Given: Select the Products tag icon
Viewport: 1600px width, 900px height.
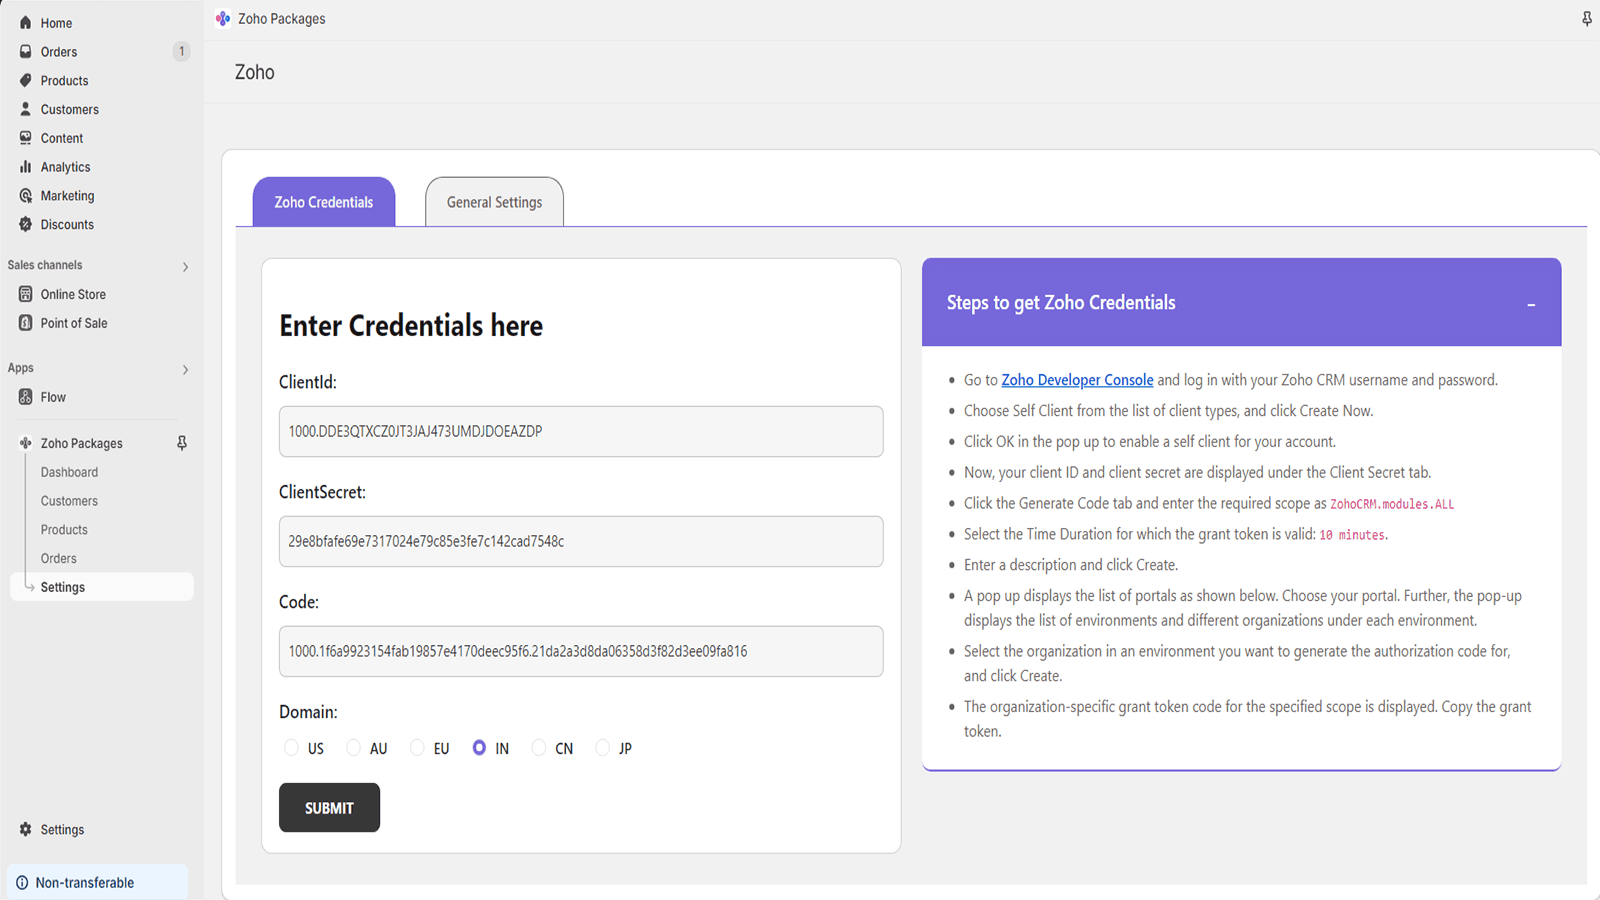Looking at the screenshot, I should tap(24, 80).
